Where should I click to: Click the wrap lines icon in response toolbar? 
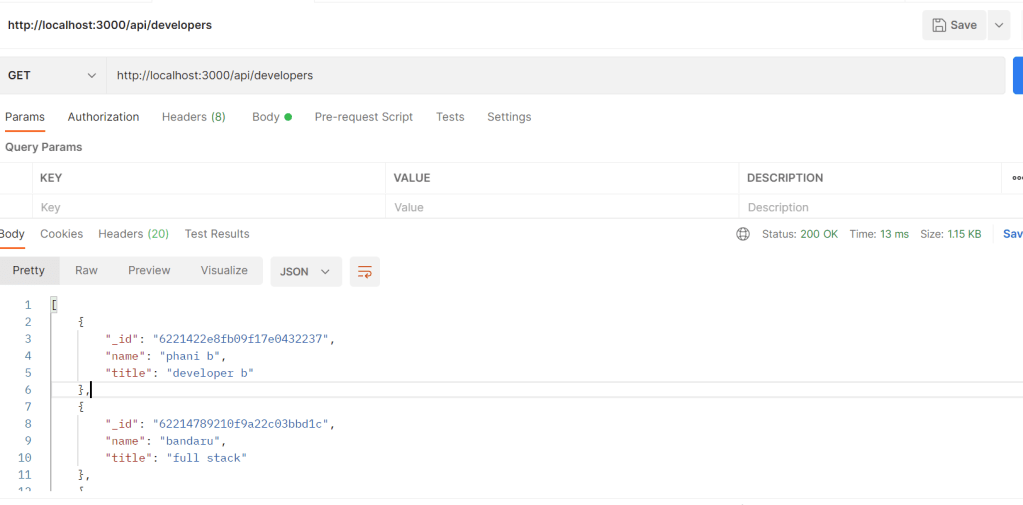(365, 272)
